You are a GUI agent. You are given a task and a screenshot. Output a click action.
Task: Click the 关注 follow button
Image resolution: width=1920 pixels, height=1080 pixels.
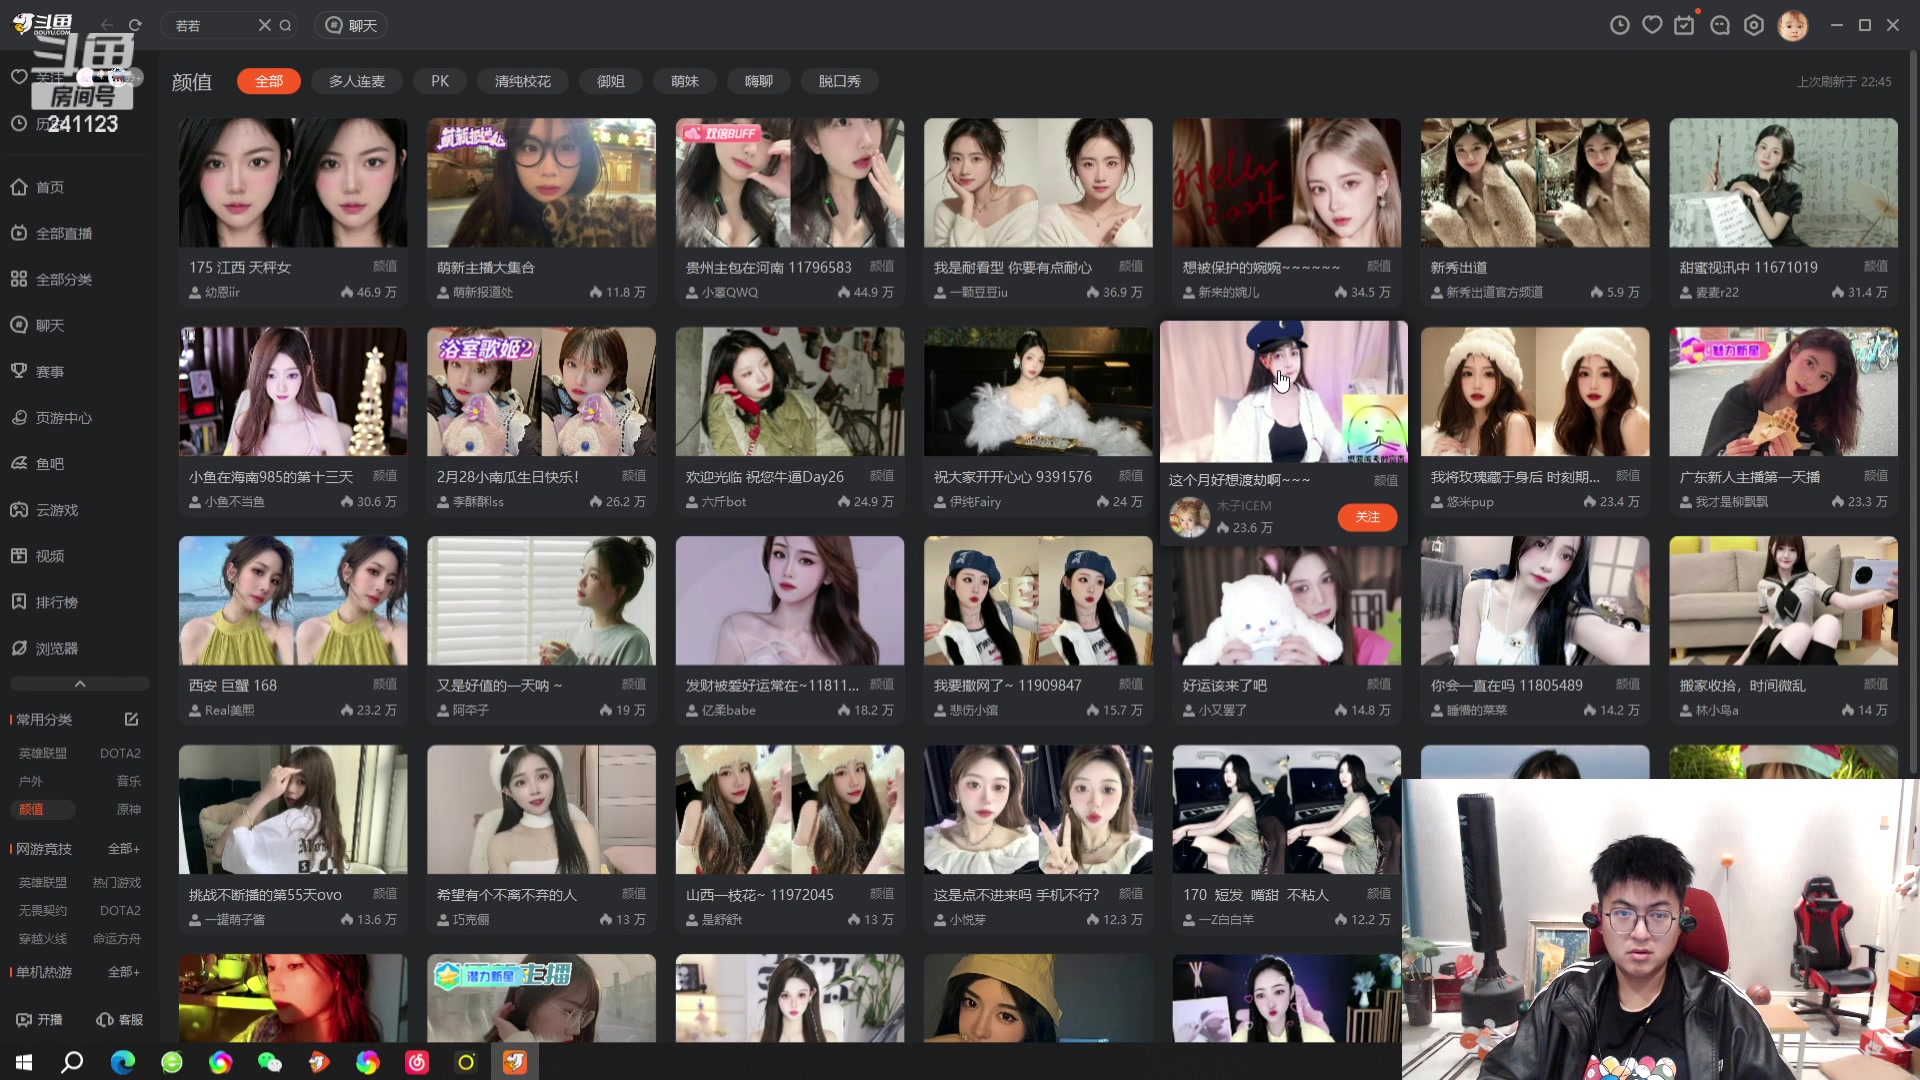(x=1367, y=517)
